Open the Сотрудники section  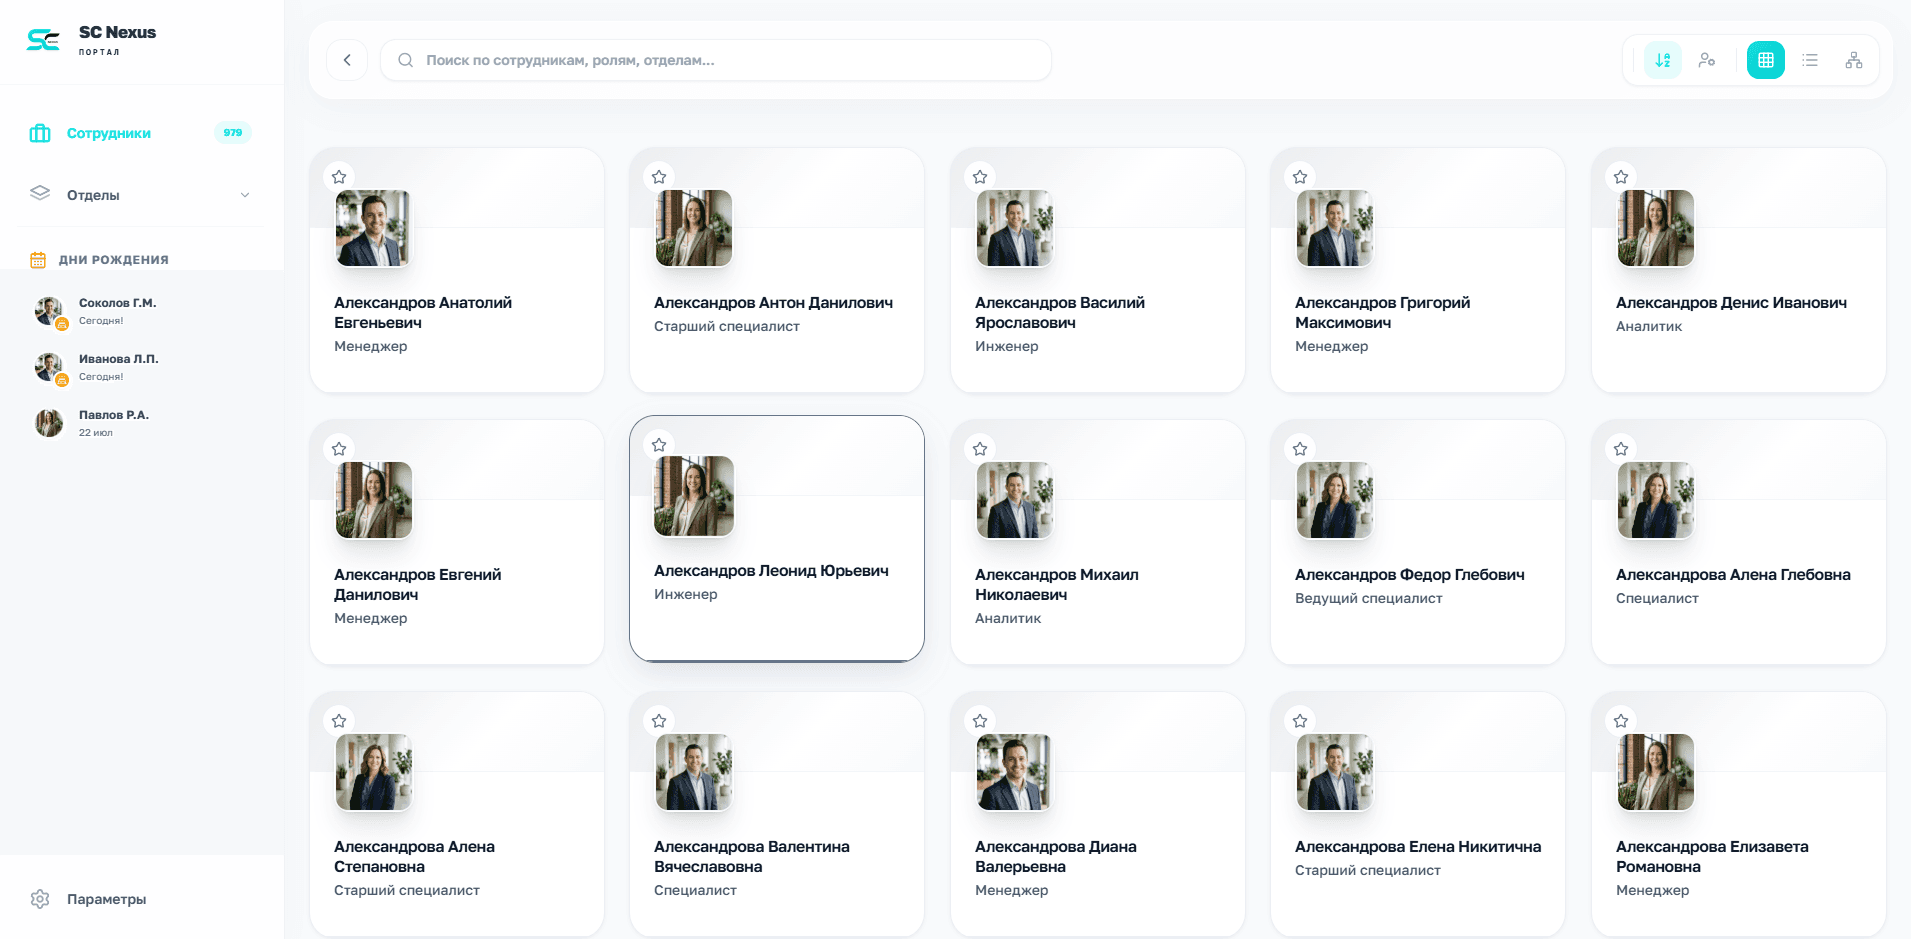[141, 133]
